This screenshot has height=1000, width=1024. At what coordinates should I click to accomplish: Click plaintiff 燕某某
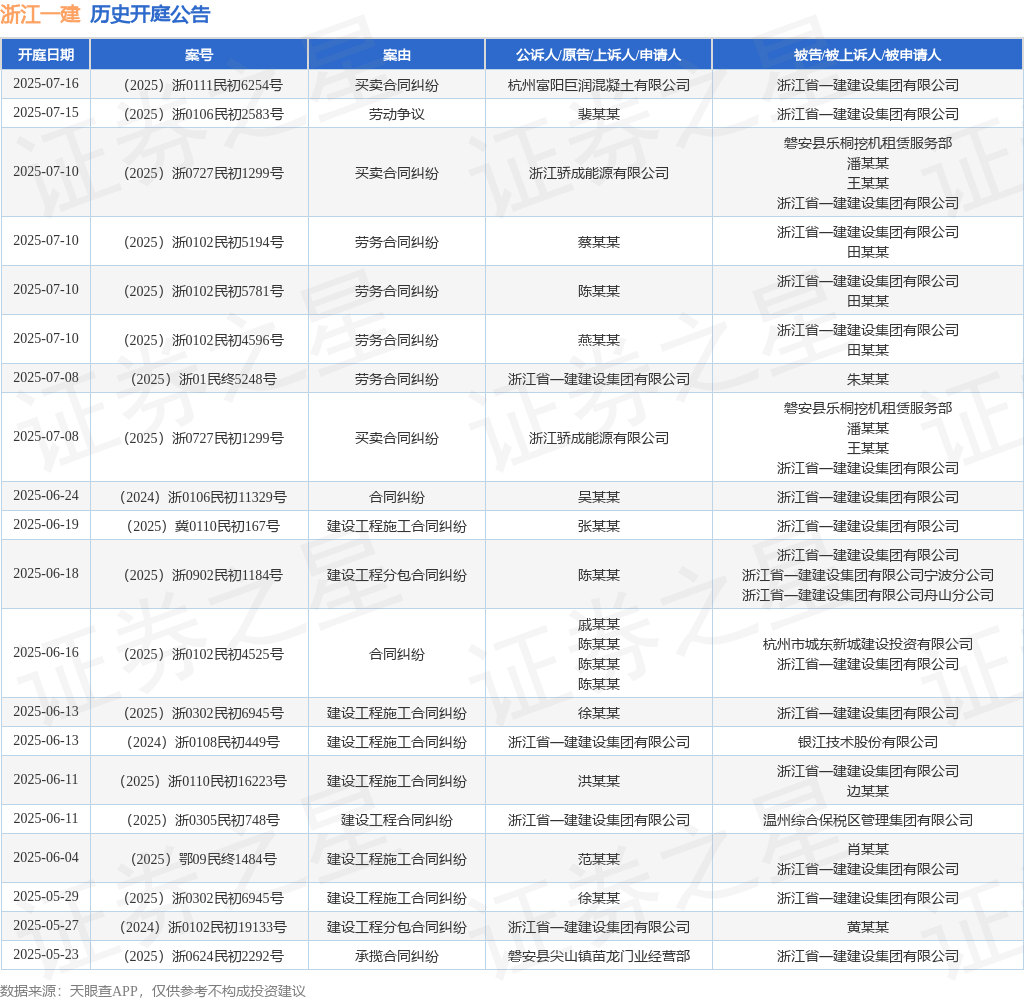599,340
